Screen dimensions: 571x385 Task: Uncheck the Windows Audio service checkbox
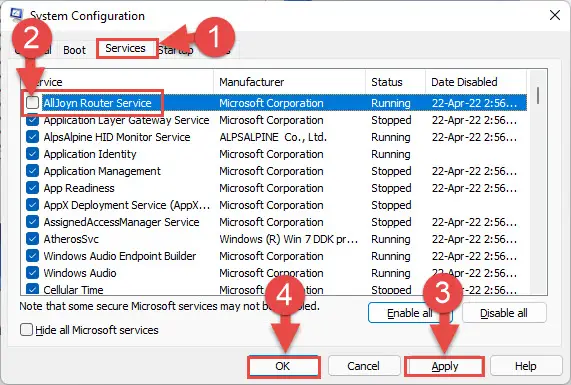click(32, 272)
